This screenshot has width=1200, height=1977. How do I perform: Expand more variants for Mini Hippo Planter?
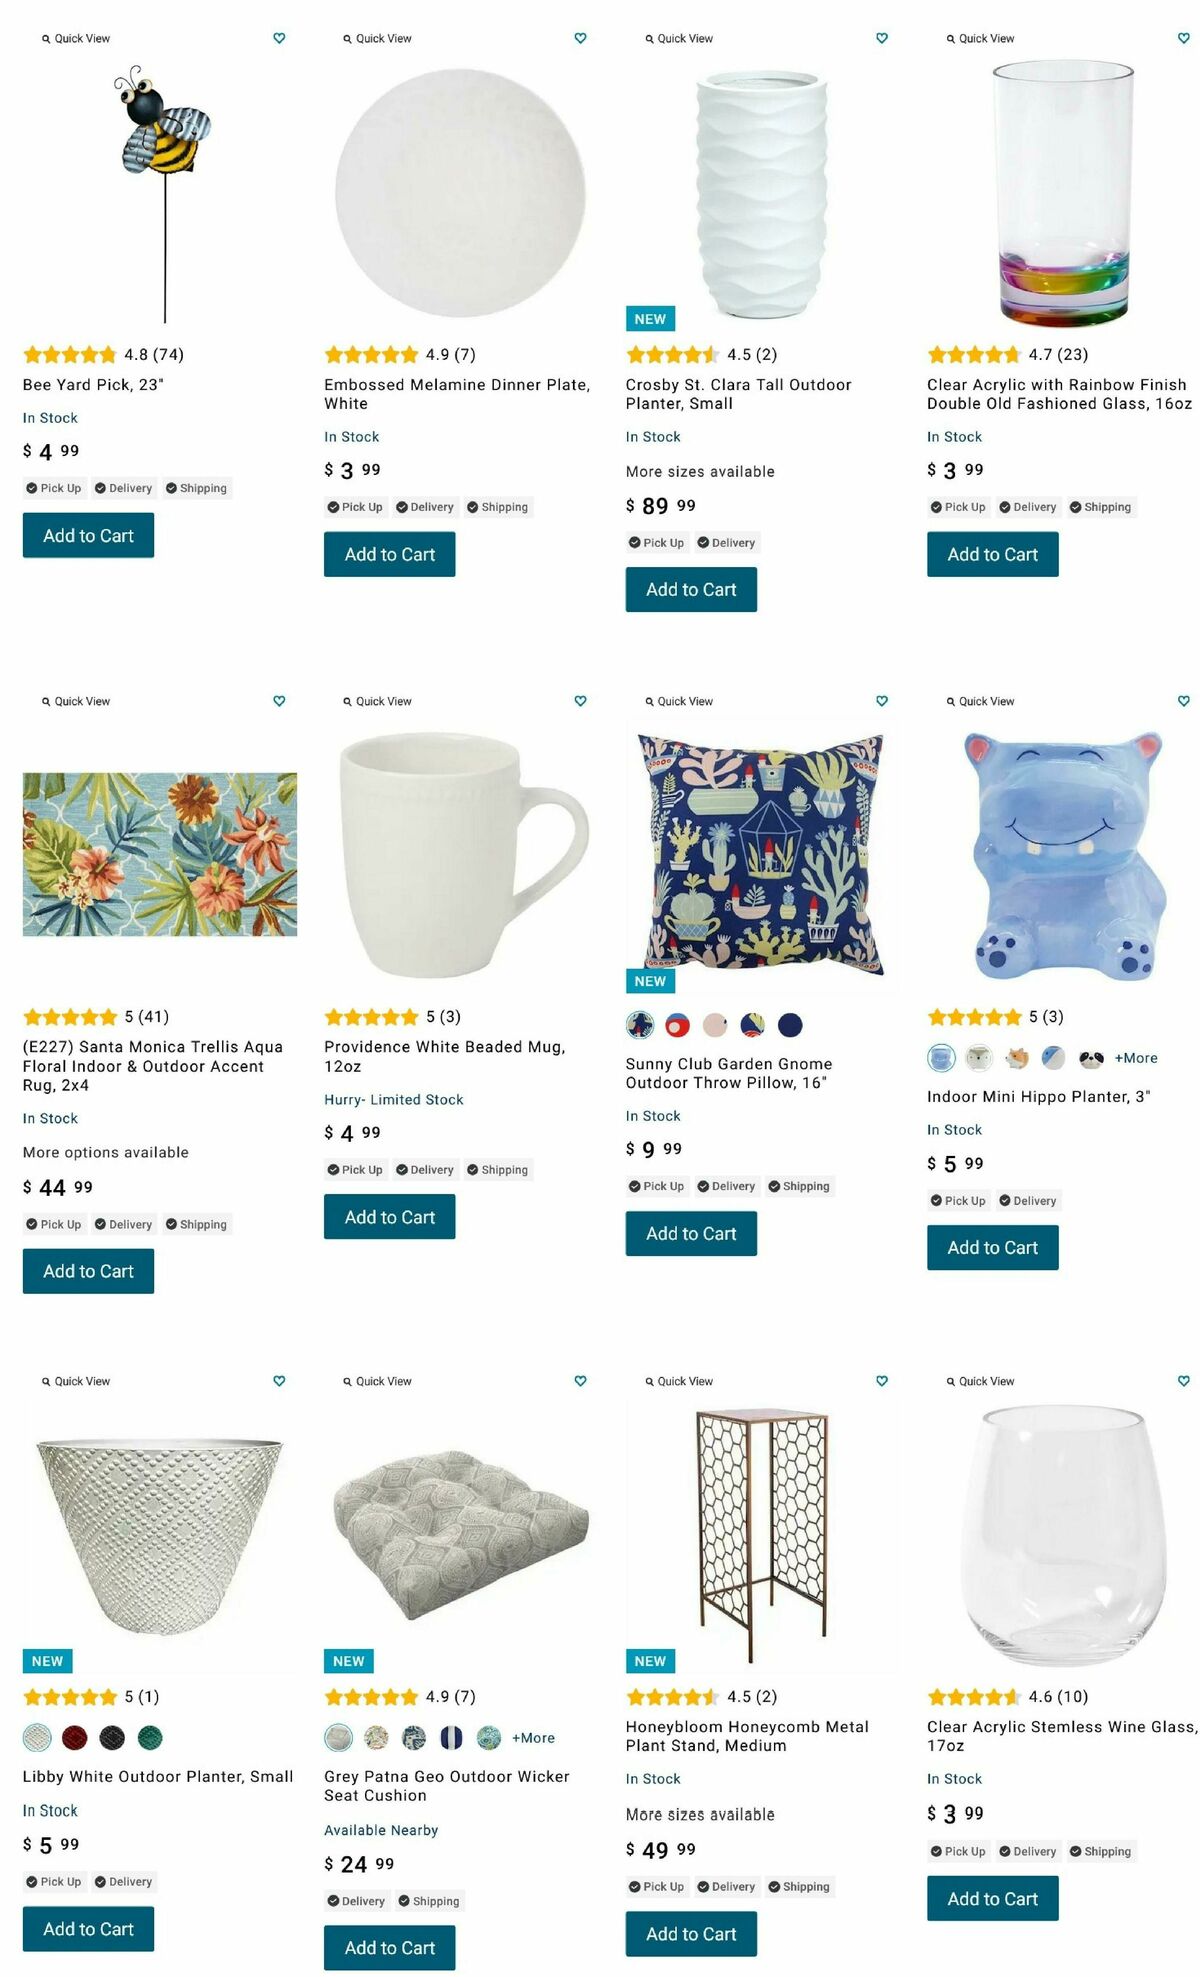coord(1136,1058)
